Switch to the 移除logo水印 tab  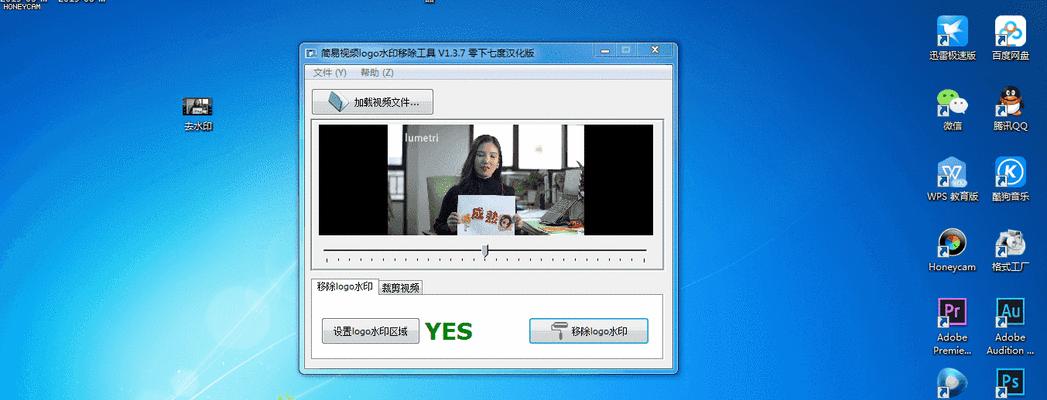coord(345,286)
